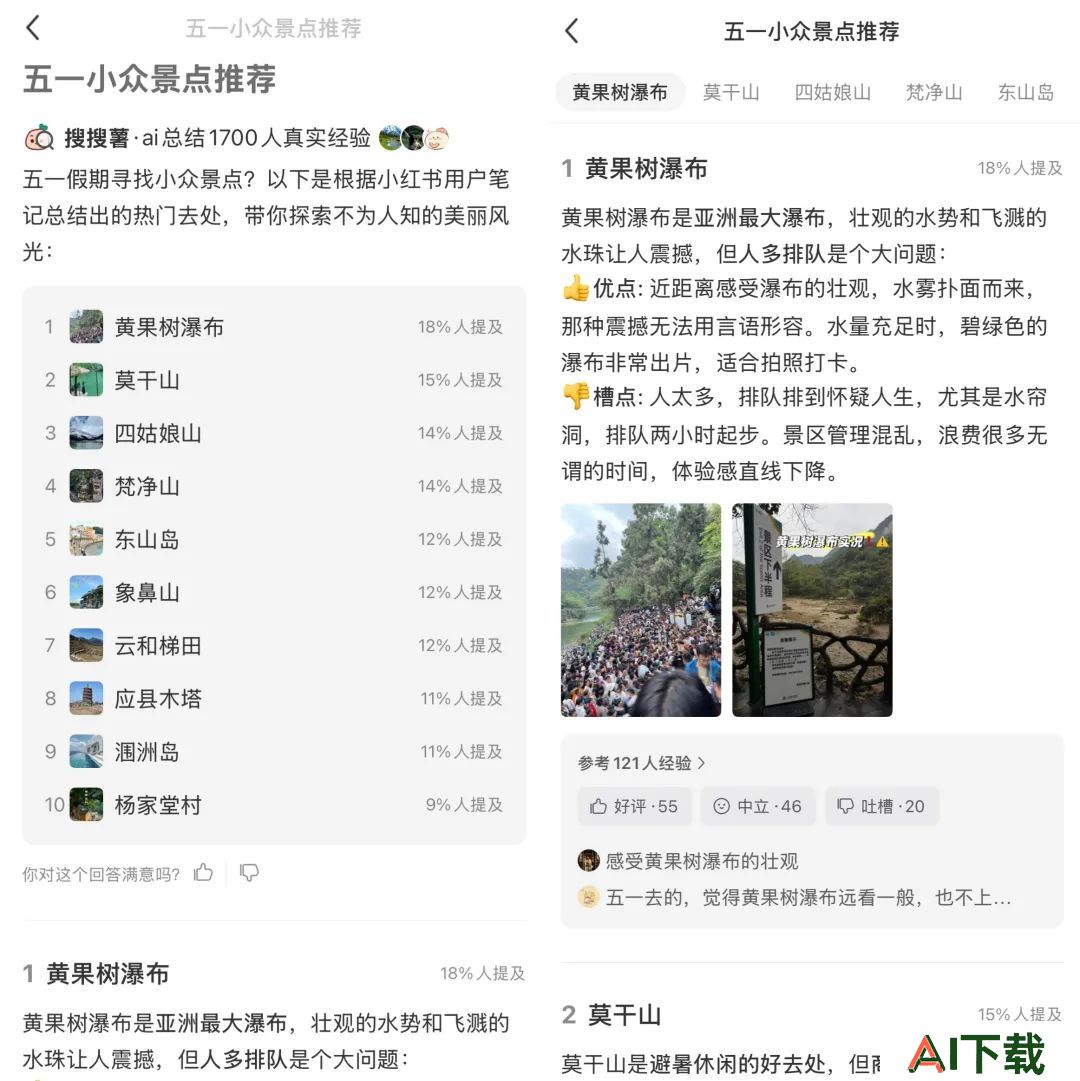Image resolution: width=1080 pixels, height=1081 pixels.
Task: Open the 莫干山 list entry
Action: coord(274,380)
